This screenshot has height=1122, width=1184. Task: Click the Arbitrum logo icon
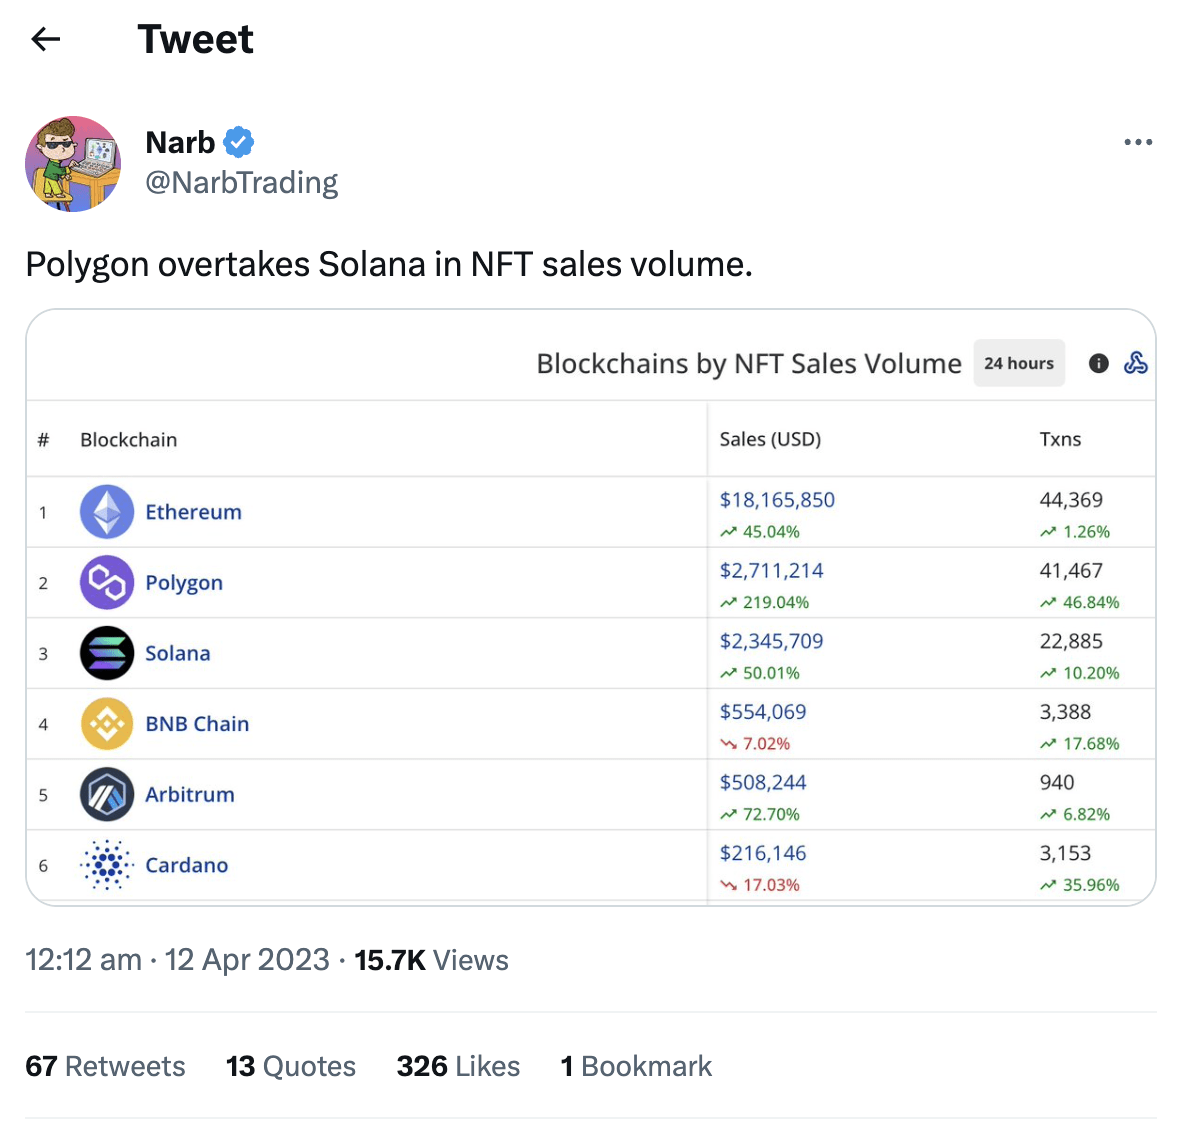point(107,794)
